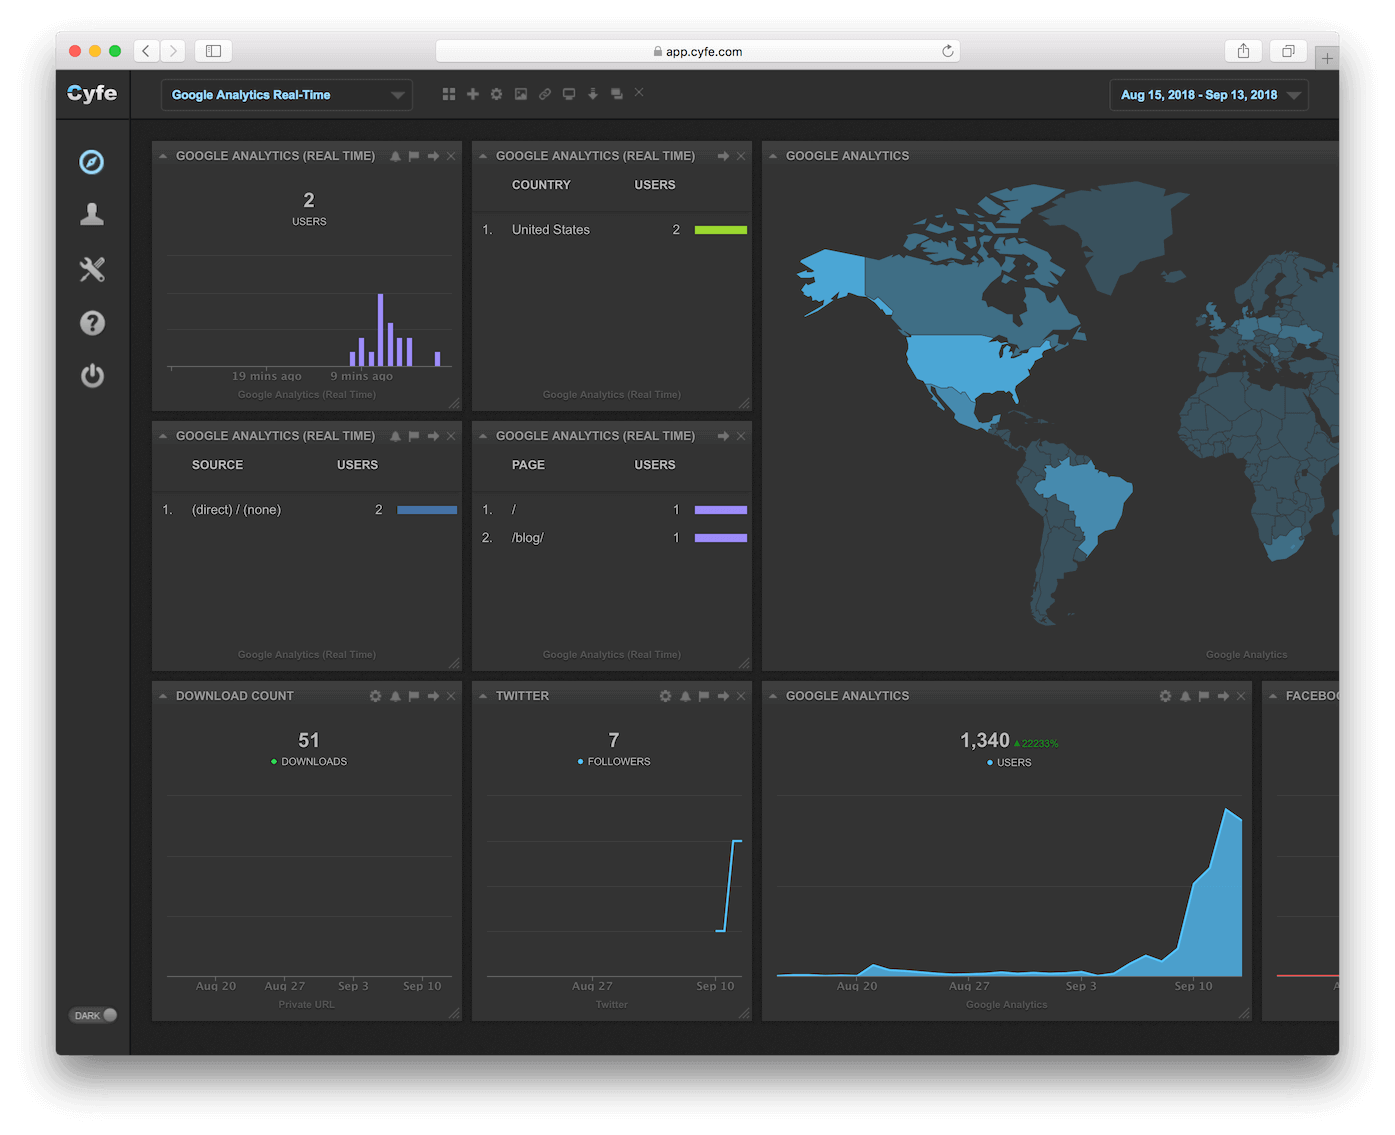
Task: Open gear settings on Twitter widget
Action: point(666,696)
